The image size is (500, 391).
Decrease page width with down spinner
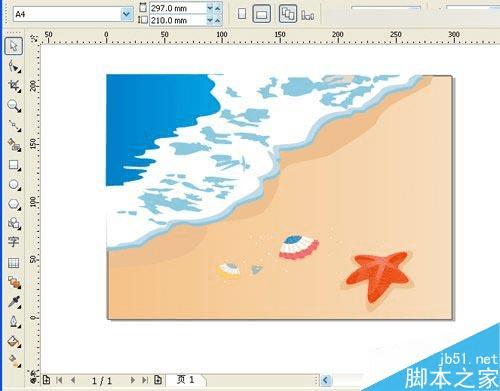pos(210,8)
